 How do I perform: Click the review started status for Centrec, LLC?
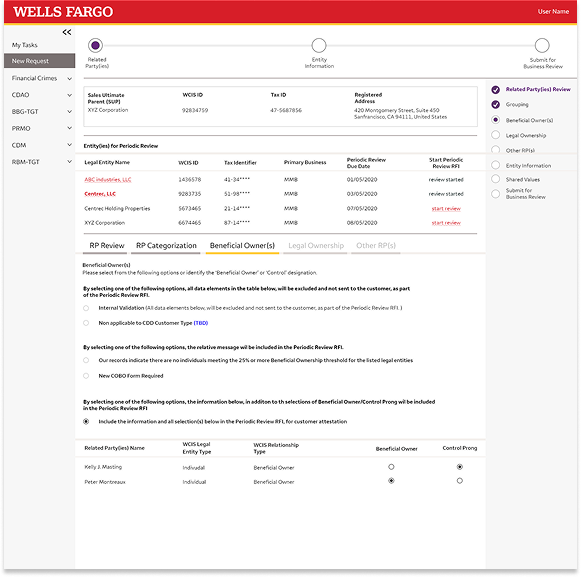coord(446,194)
